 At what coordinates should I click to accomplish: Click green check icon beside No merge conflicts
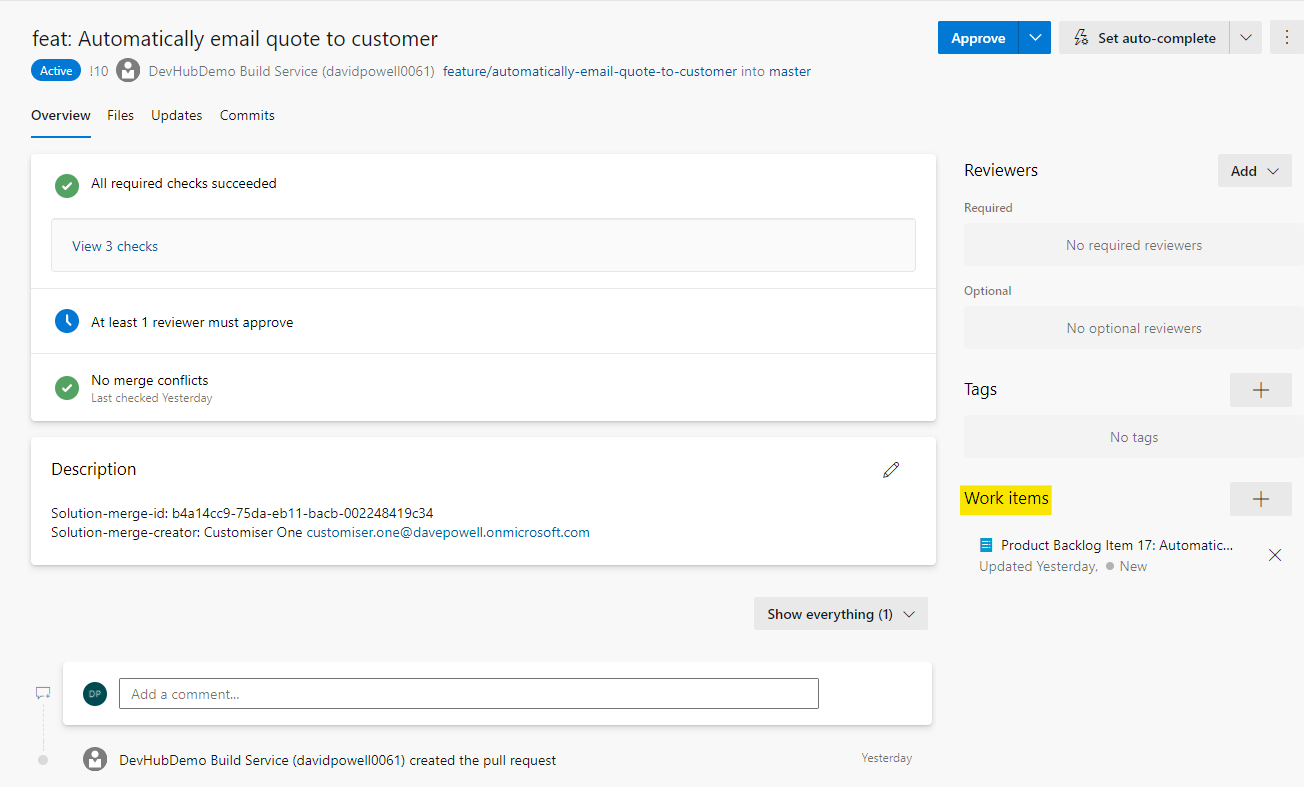pos(67,387)
